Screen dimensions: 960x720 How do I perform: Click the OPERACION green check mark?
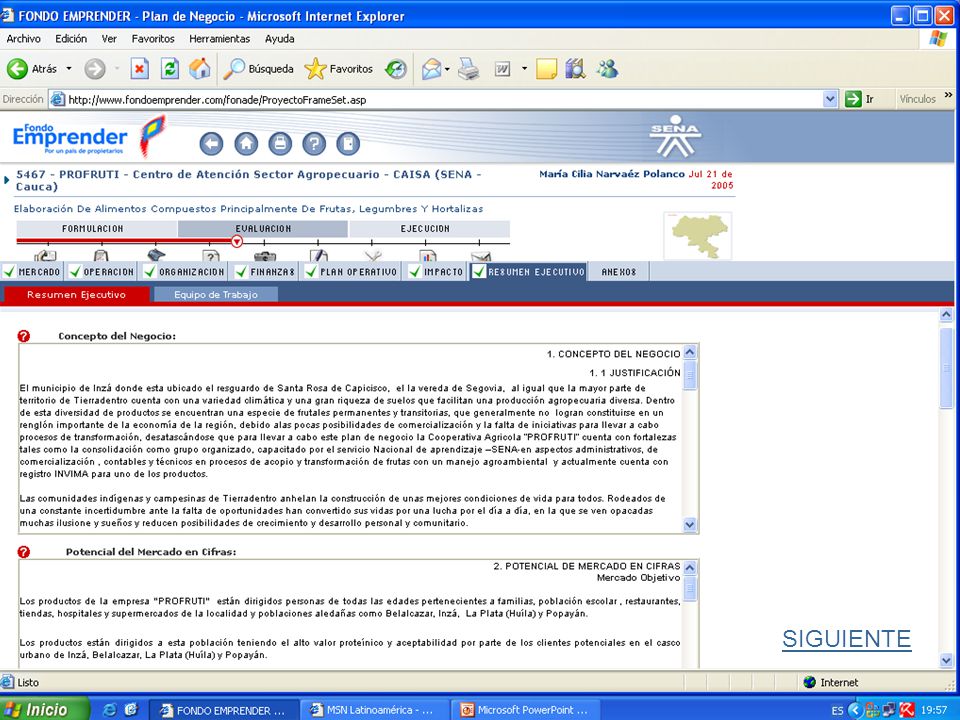pyautogui.click(x=75, y=271)
